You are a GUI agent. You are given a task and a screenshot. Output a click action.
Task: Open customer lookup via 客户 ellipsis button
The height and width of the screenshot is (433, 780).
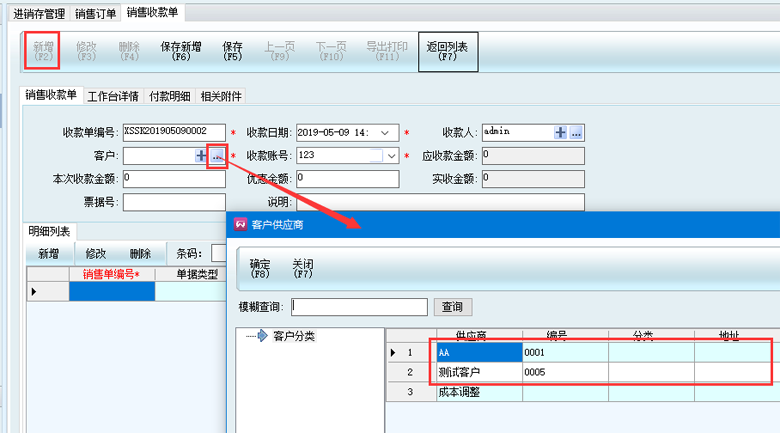tap(217, 156)
